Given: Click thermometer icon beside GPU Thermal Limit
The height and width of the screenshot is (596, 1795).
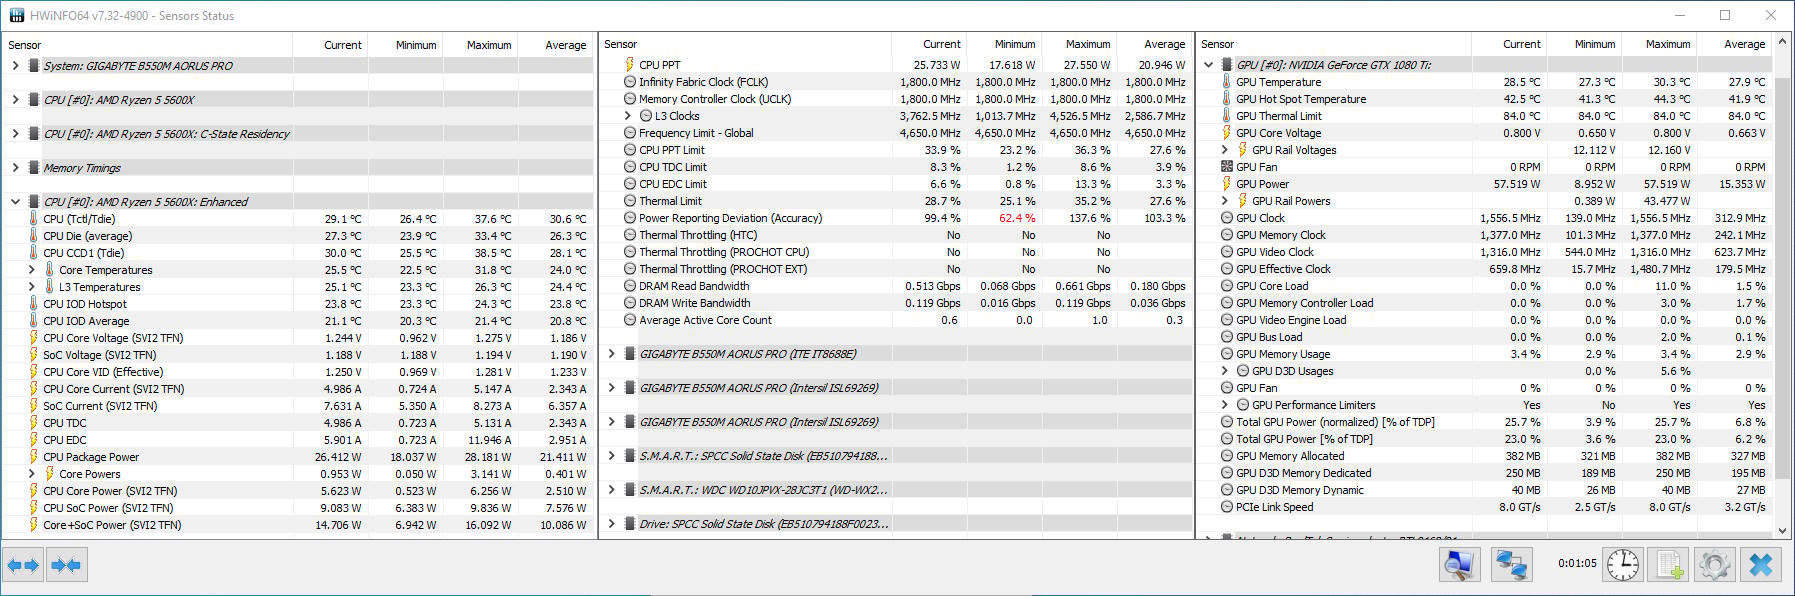Looking at the screenshot, I should click(1226, 116).
